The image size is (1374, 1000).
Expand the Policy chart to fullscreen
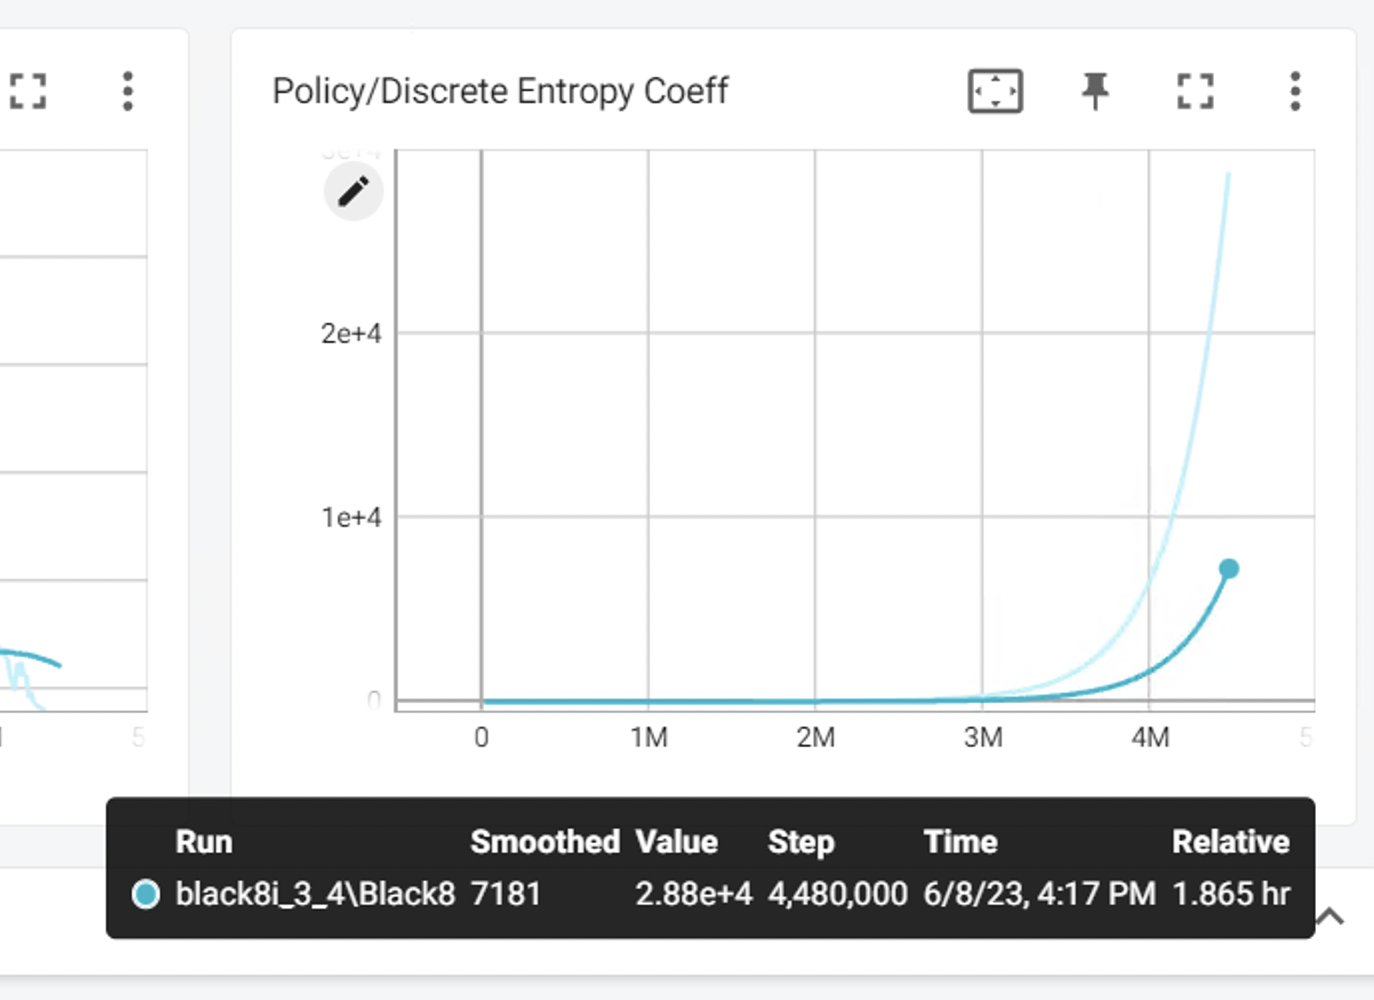(x=1196, y=91)
